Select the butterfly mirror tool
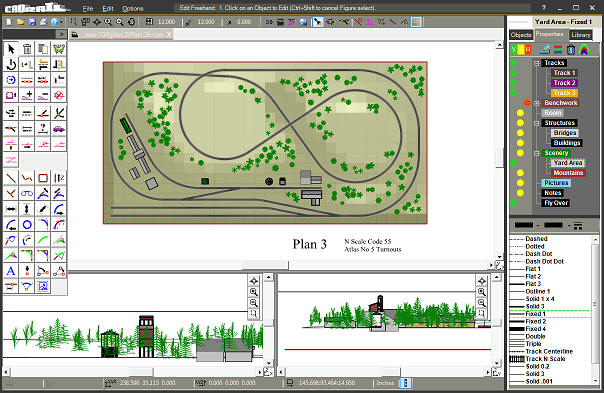This screenshot has height=393, width=604. coord(59,49)
